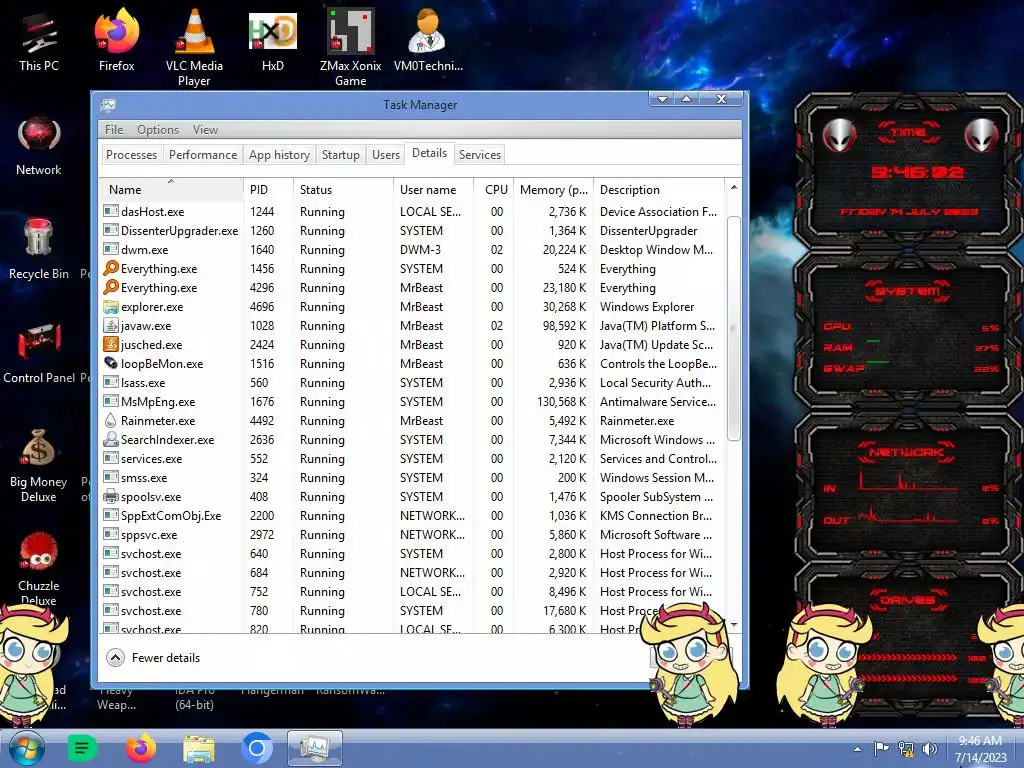Select the loopBeMon.exe process icon

tap(111, 363)
